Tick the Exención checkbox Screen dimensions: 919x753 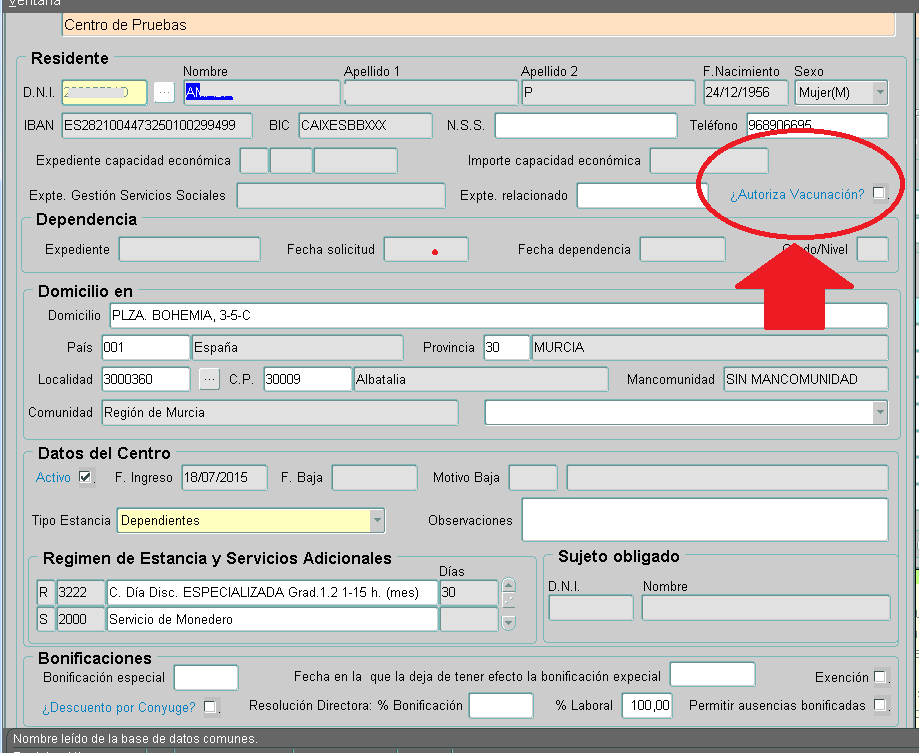pyautogui.click(x=879, y=677)
